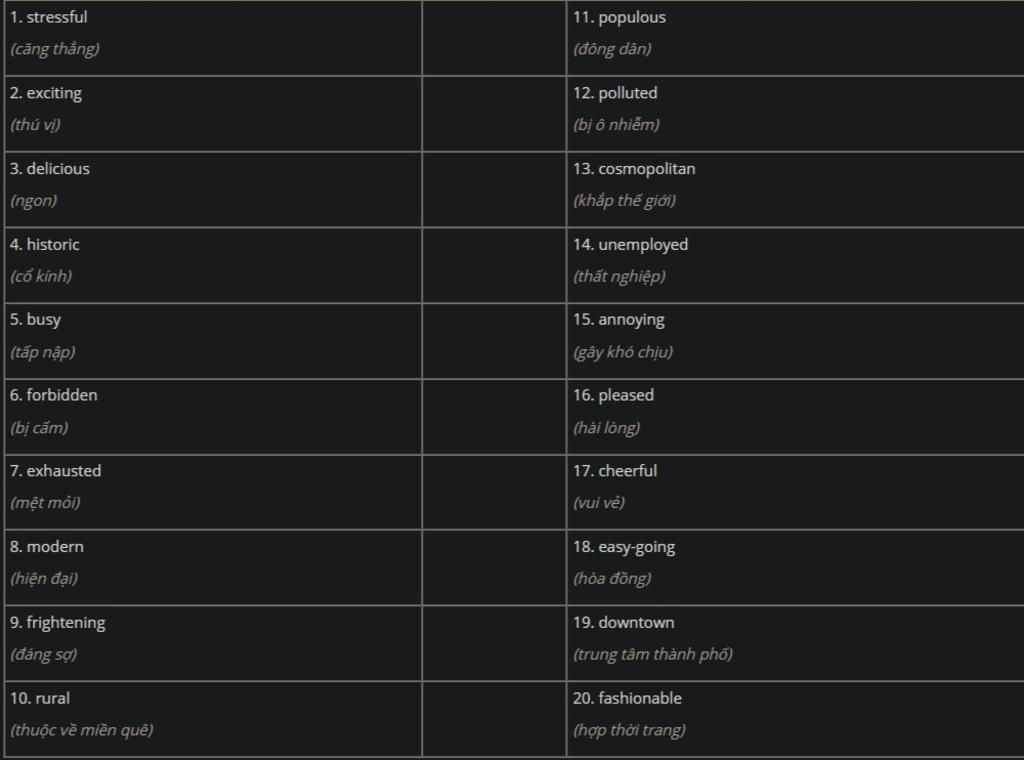Click the Vietnamese translation "(tấp nập)"
Screen dimensions: 1024x760
(43, 352)
